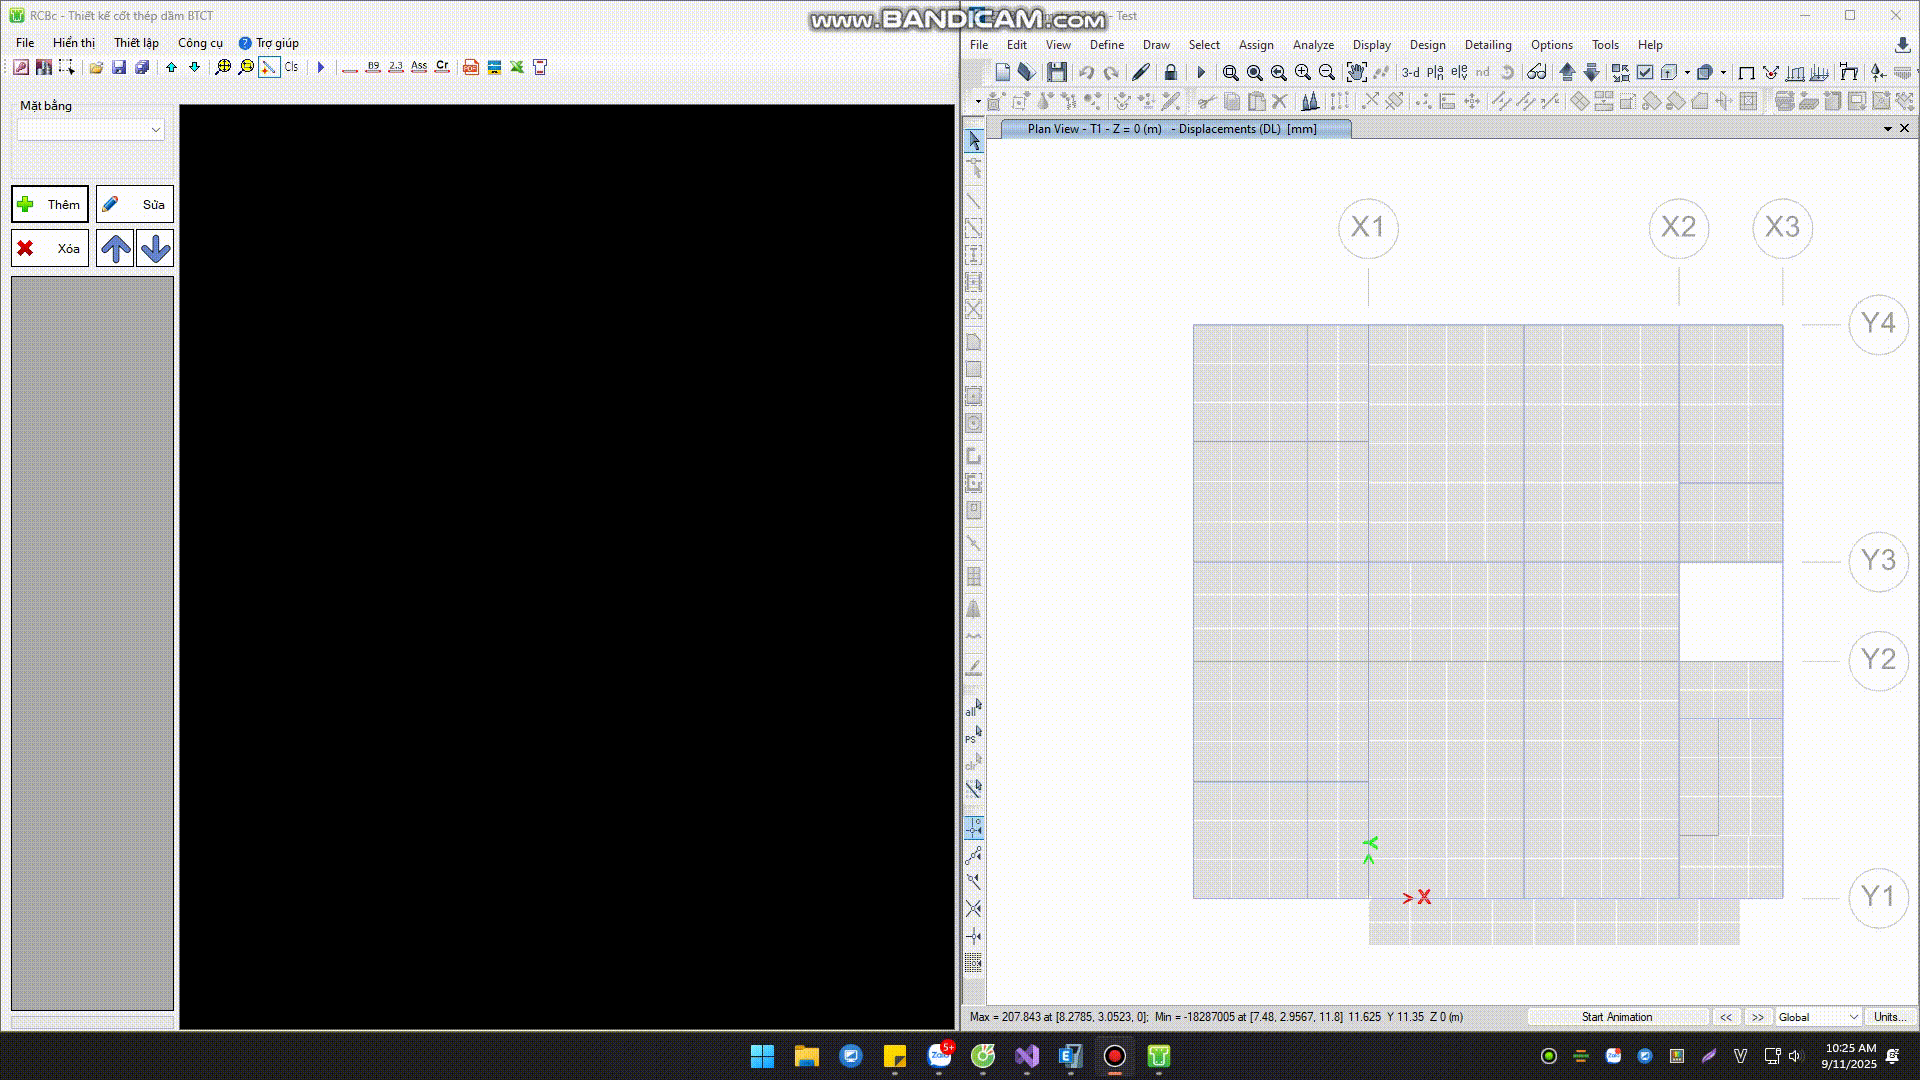Click the blue move down arrow button
This screenshot has height=1080, width=1920.
(155, 248)
